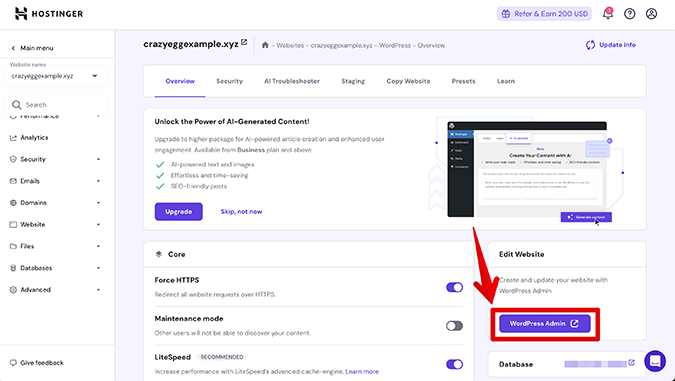The width and height of the screenshot is (675, 381).
Task: Expand the Website sidebar section
Action: click(x=99, y=225)
